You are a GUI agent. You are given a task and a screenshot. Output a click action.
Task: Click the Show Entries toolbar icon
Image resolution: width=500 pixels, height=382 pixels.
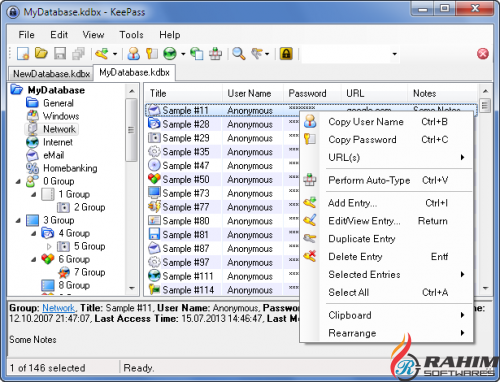point(257,53)
